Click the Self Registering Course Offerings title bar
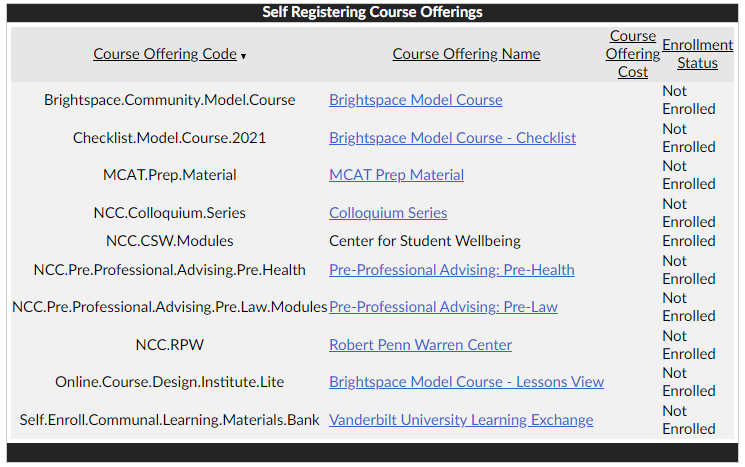 (x=372, y=12)
